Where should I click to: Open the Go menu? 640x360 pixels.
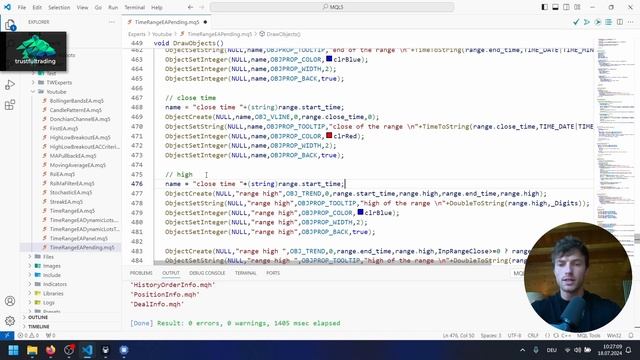click(x=98, y=7)
